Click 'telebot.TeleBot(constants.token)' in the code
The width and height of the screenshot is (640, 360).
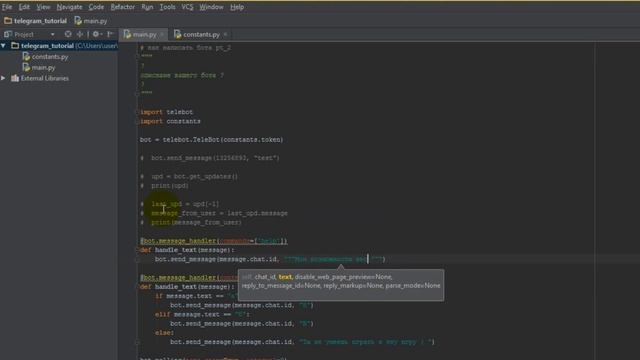223,140
